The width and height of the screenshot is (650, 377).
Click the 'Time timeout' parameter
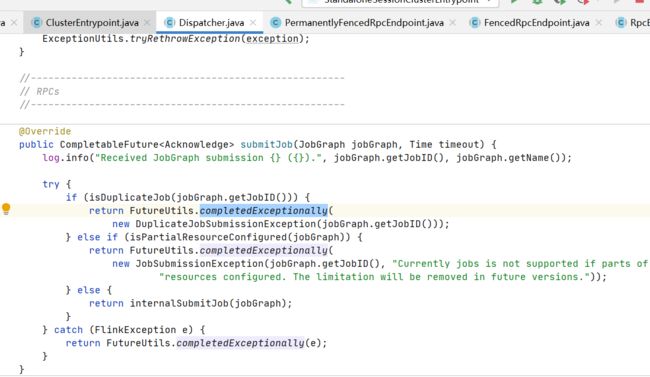[x=445, y=145]
